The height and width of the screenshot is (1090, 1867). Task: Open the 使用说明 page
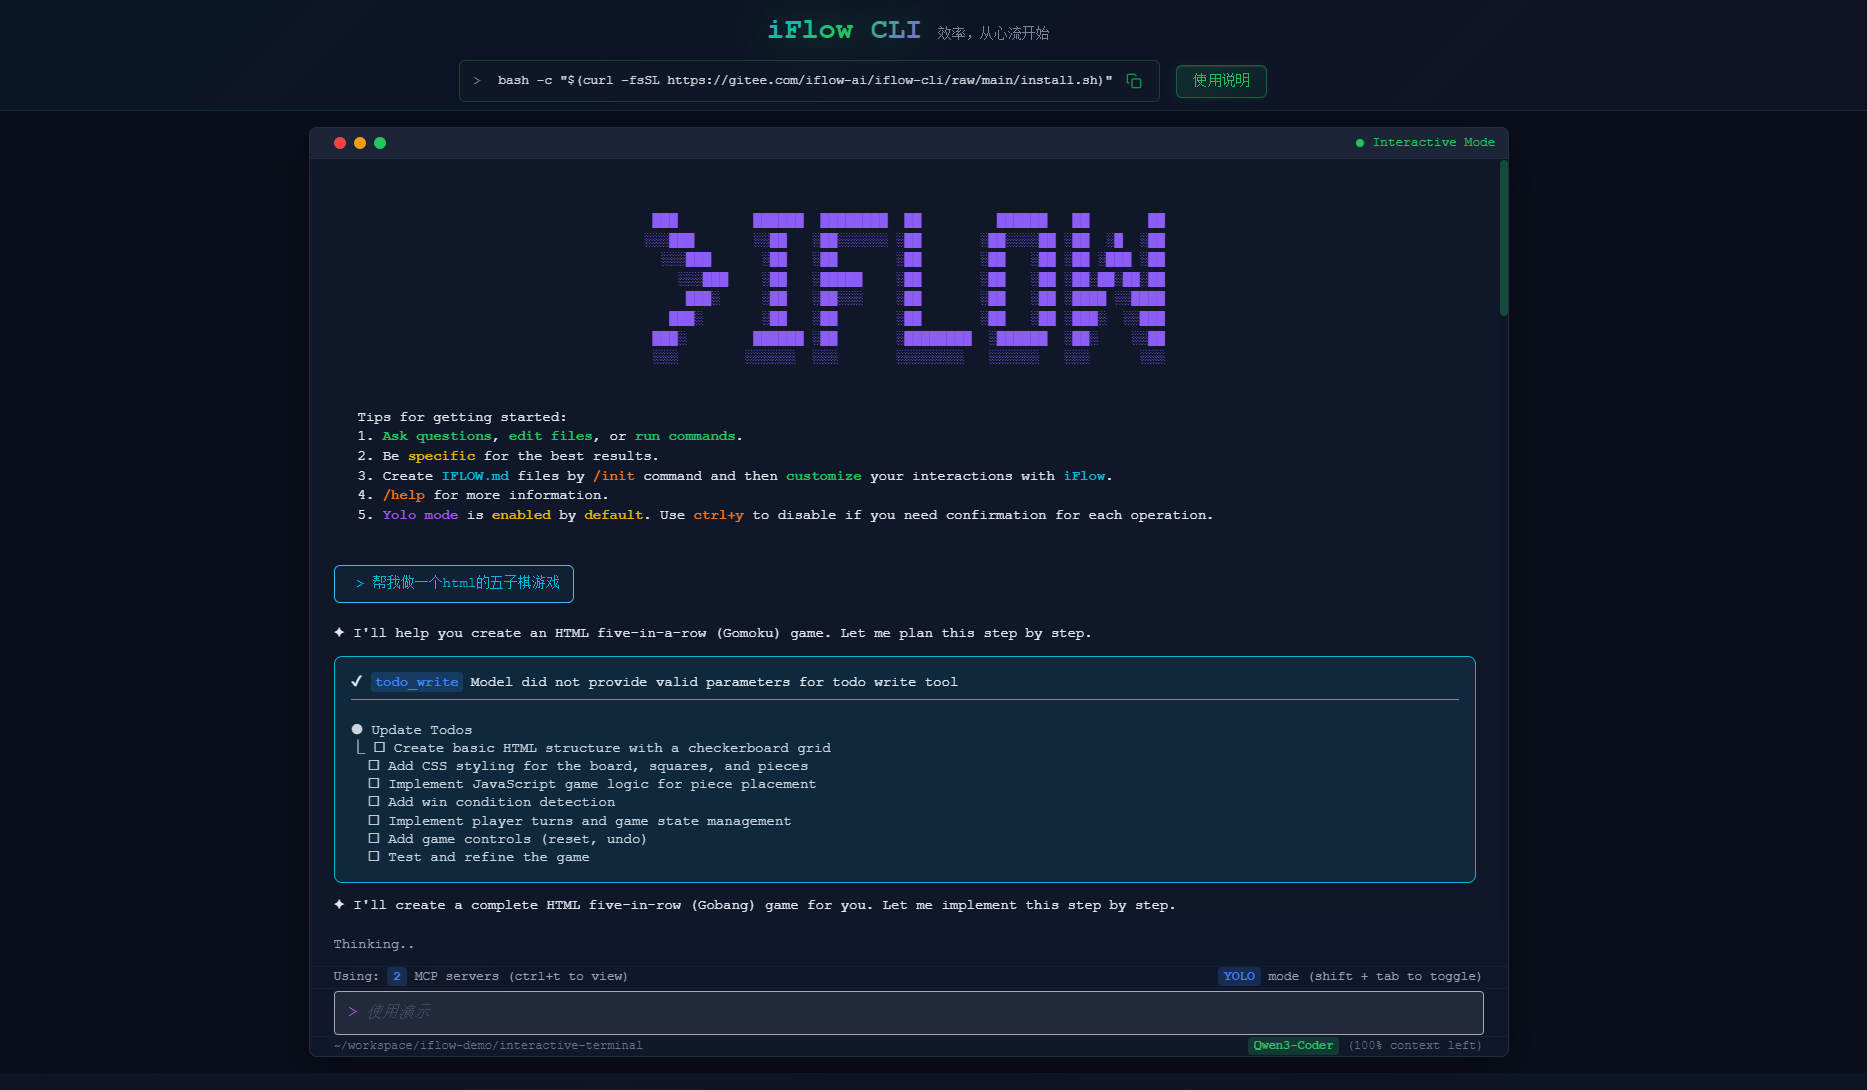1220,81
